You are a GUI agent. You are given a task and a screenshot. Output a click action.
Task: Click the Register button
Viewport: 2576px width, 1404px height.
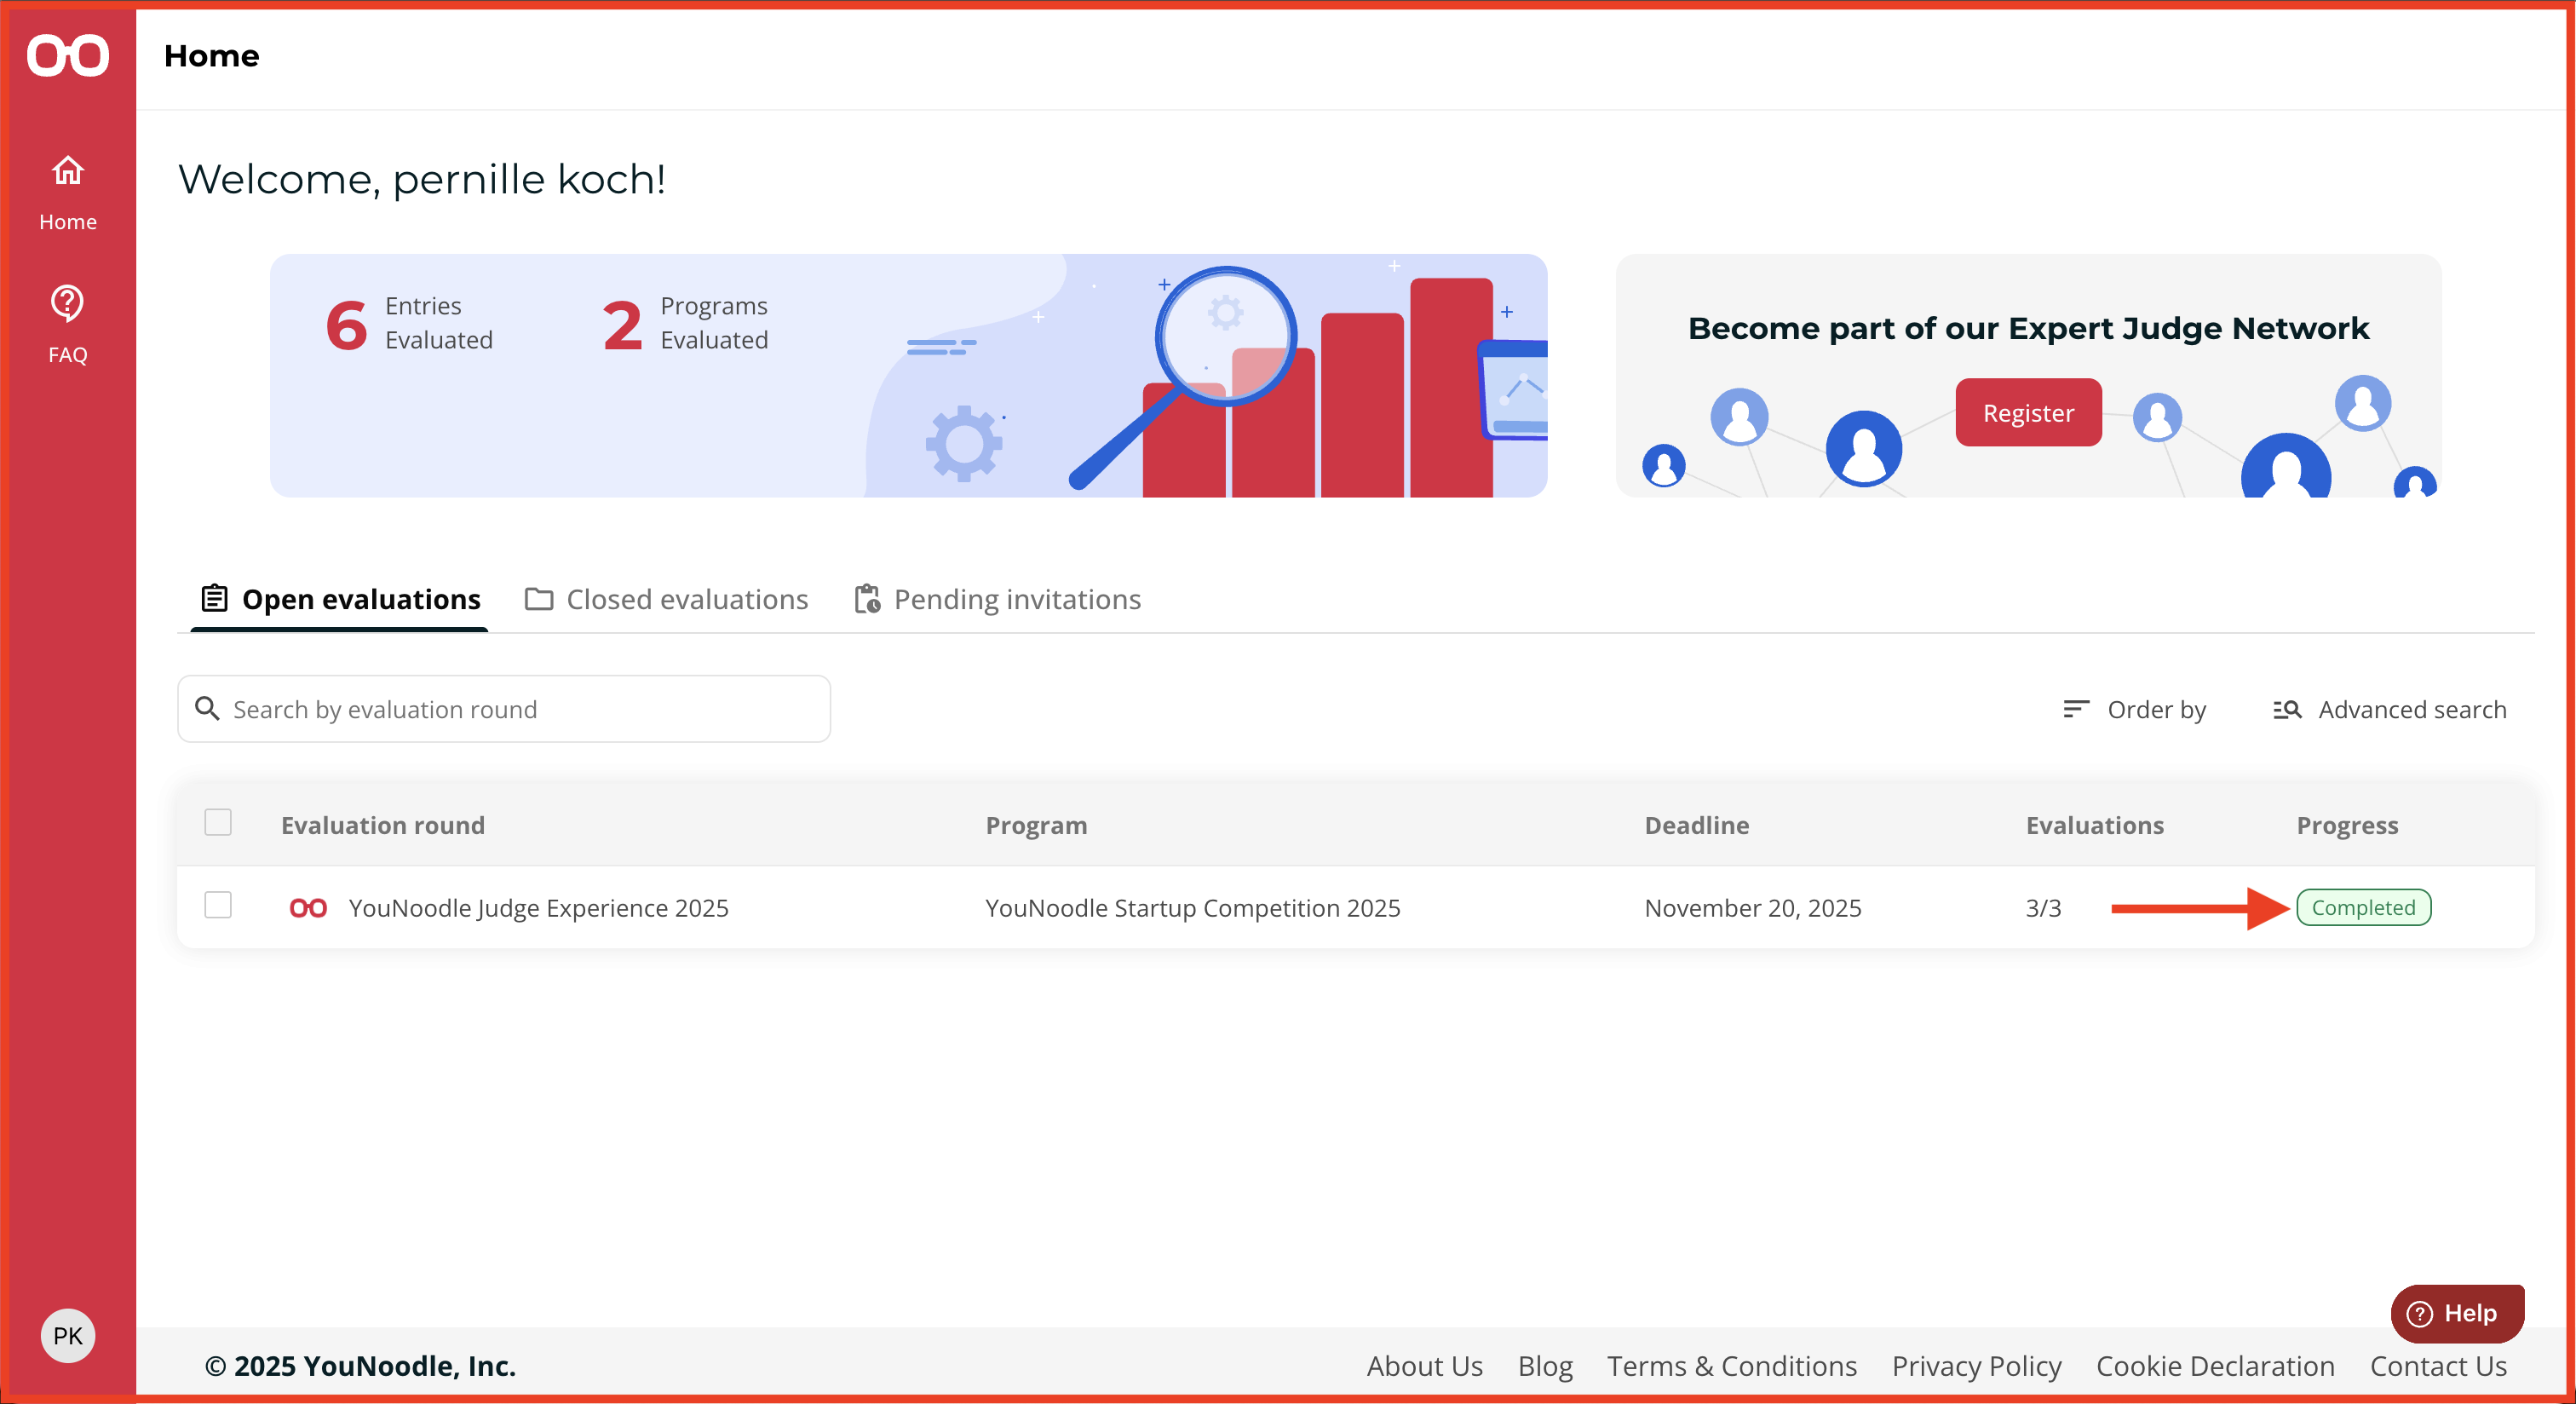pyautogui.click(x=2028, y=413)
